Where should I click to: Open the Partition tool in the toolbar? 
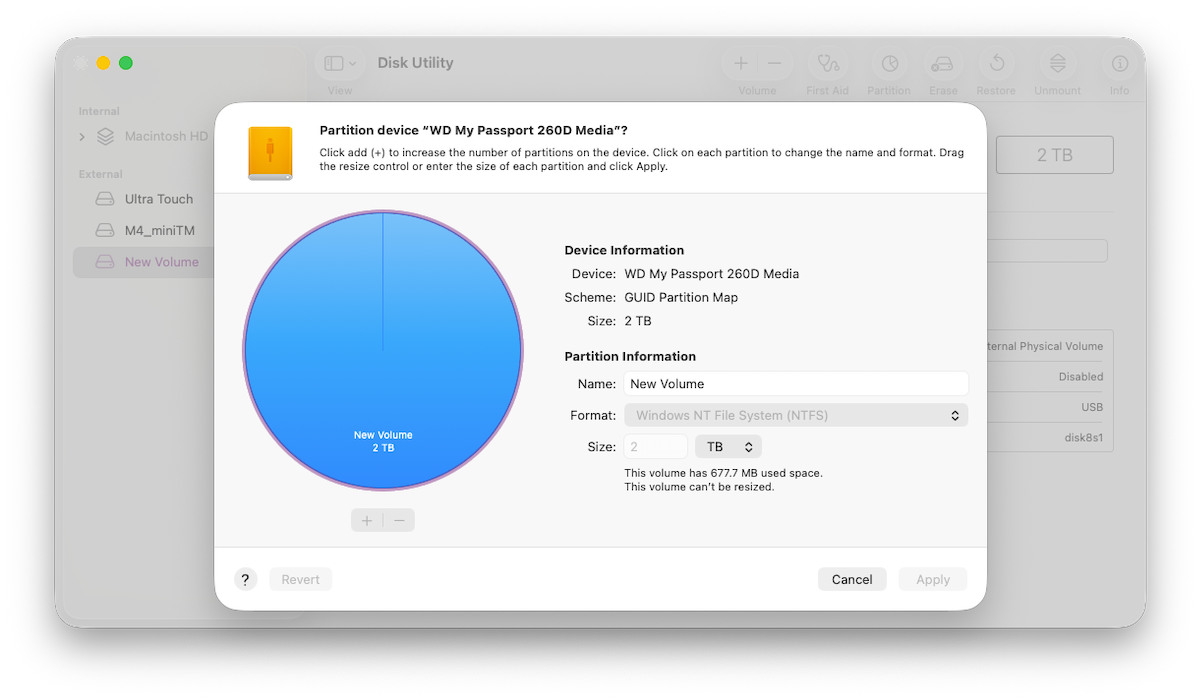coord(889,65)
